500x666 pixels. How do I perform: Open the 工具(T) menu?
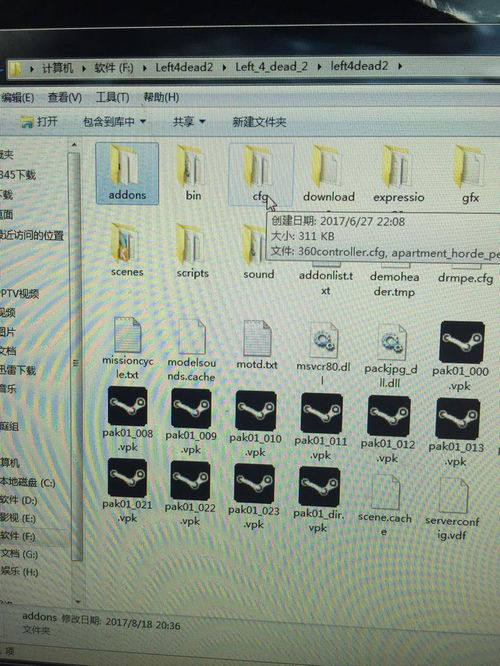(112, 97)
